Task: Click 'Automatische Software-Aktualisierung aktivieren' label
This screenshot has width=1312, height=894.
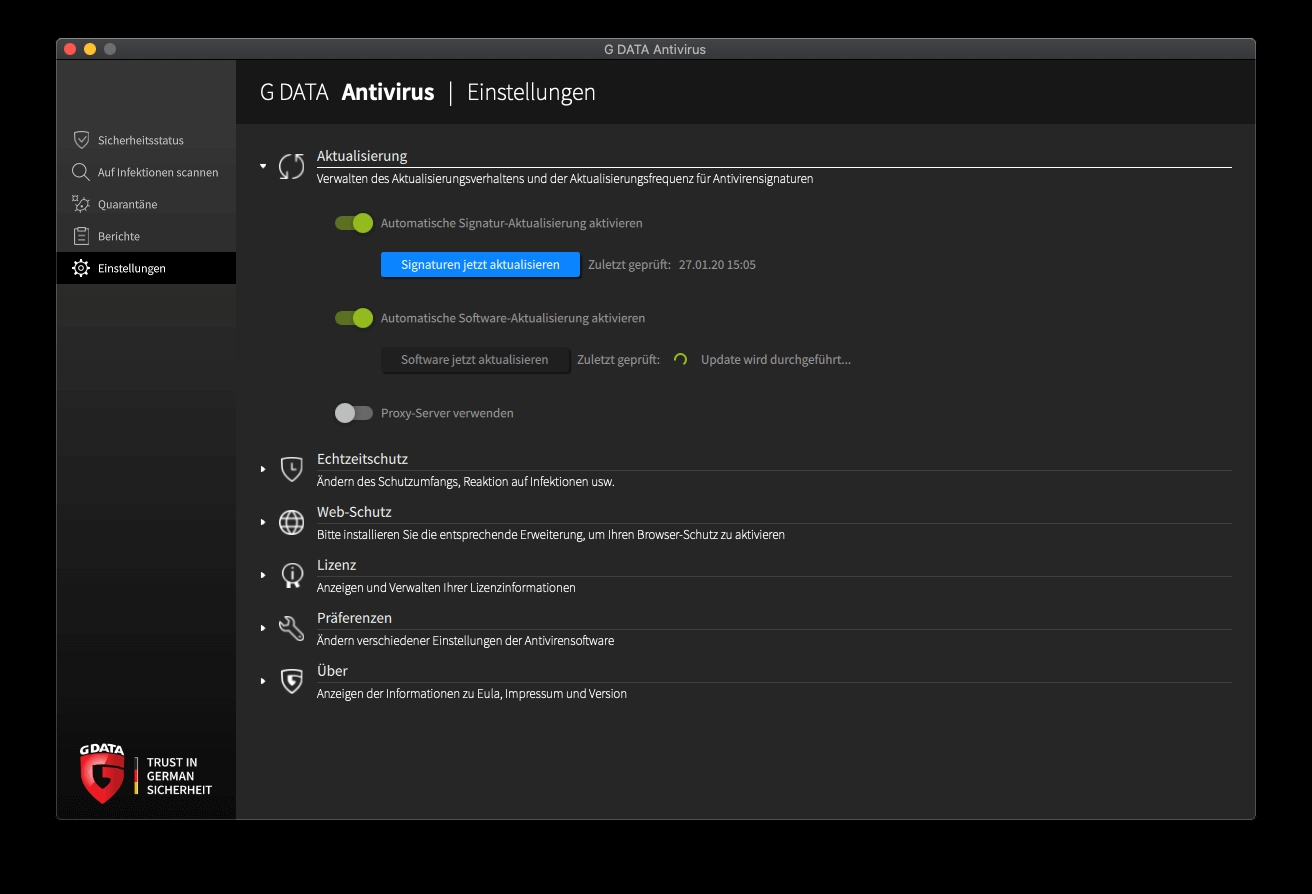Action: pyautogui.click(x=513, y=318)
